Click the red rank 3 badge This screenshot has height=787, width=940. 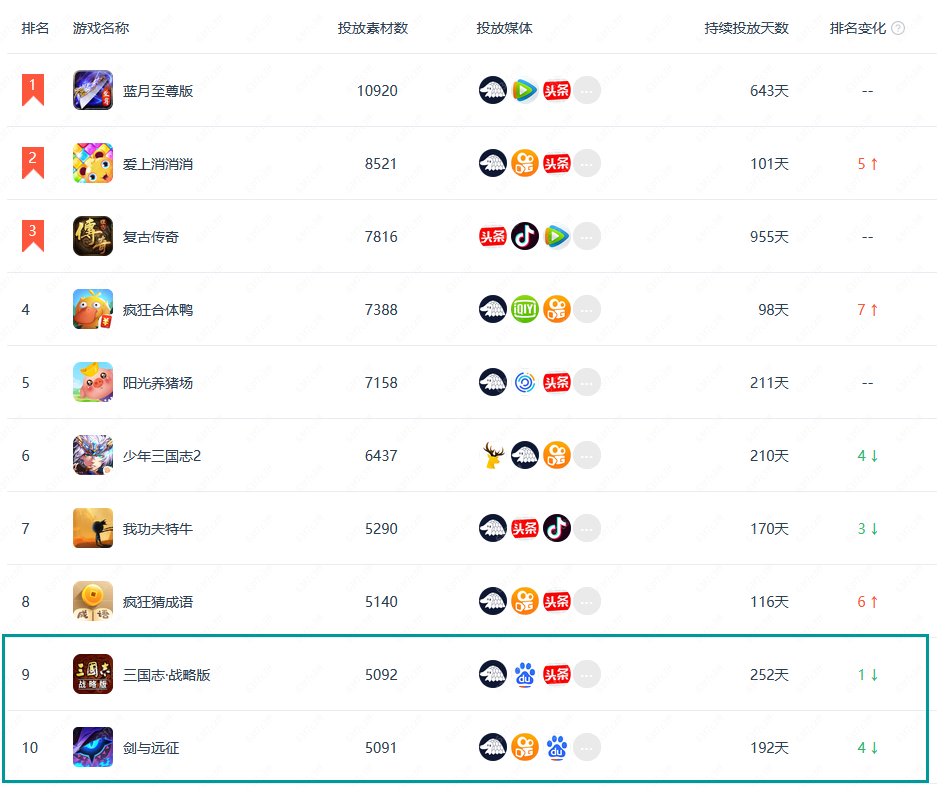[x=33, y=235]
